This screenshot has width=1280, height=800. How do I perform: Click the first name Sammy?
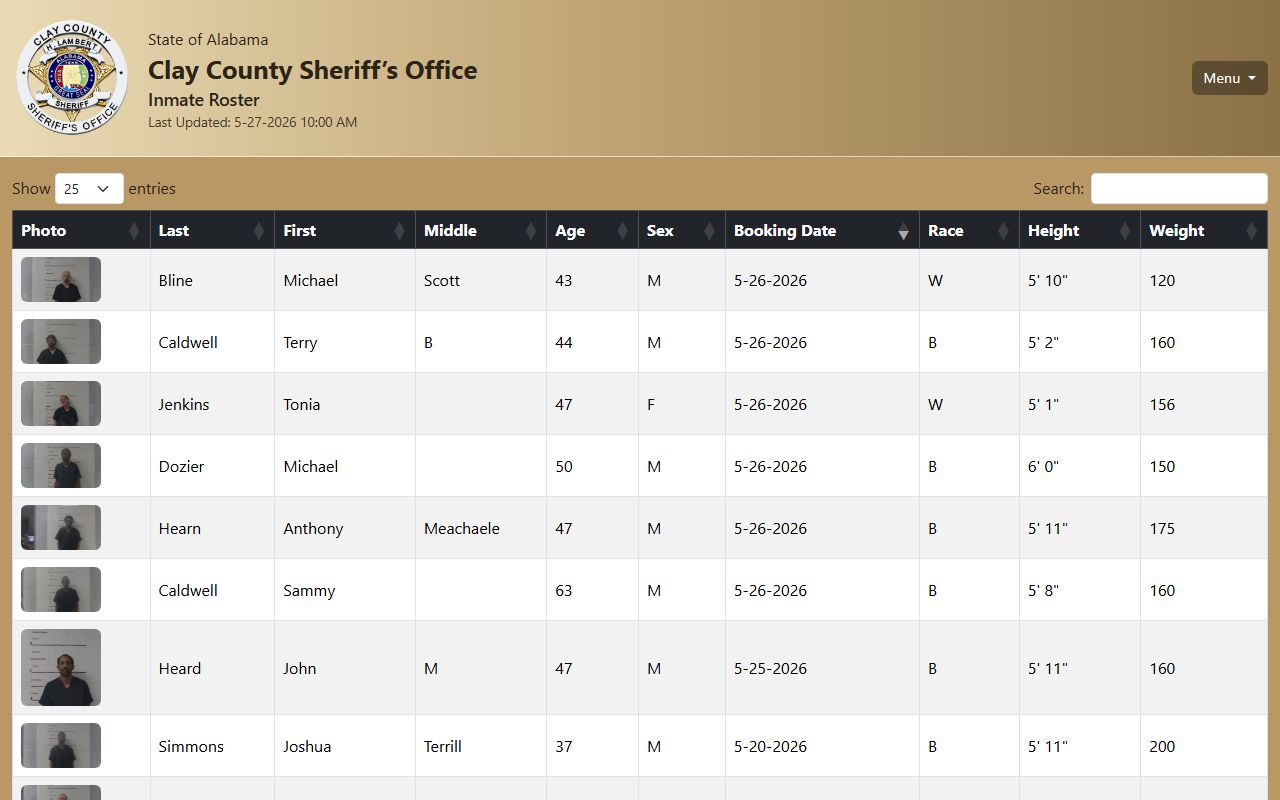(x=309, y=590)
